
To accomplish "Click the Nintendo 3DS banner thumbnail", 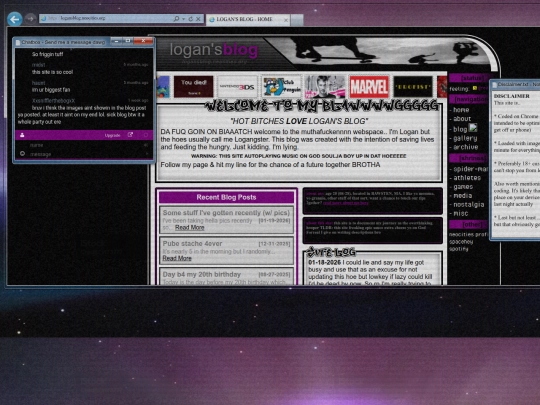I will point(237,87).
